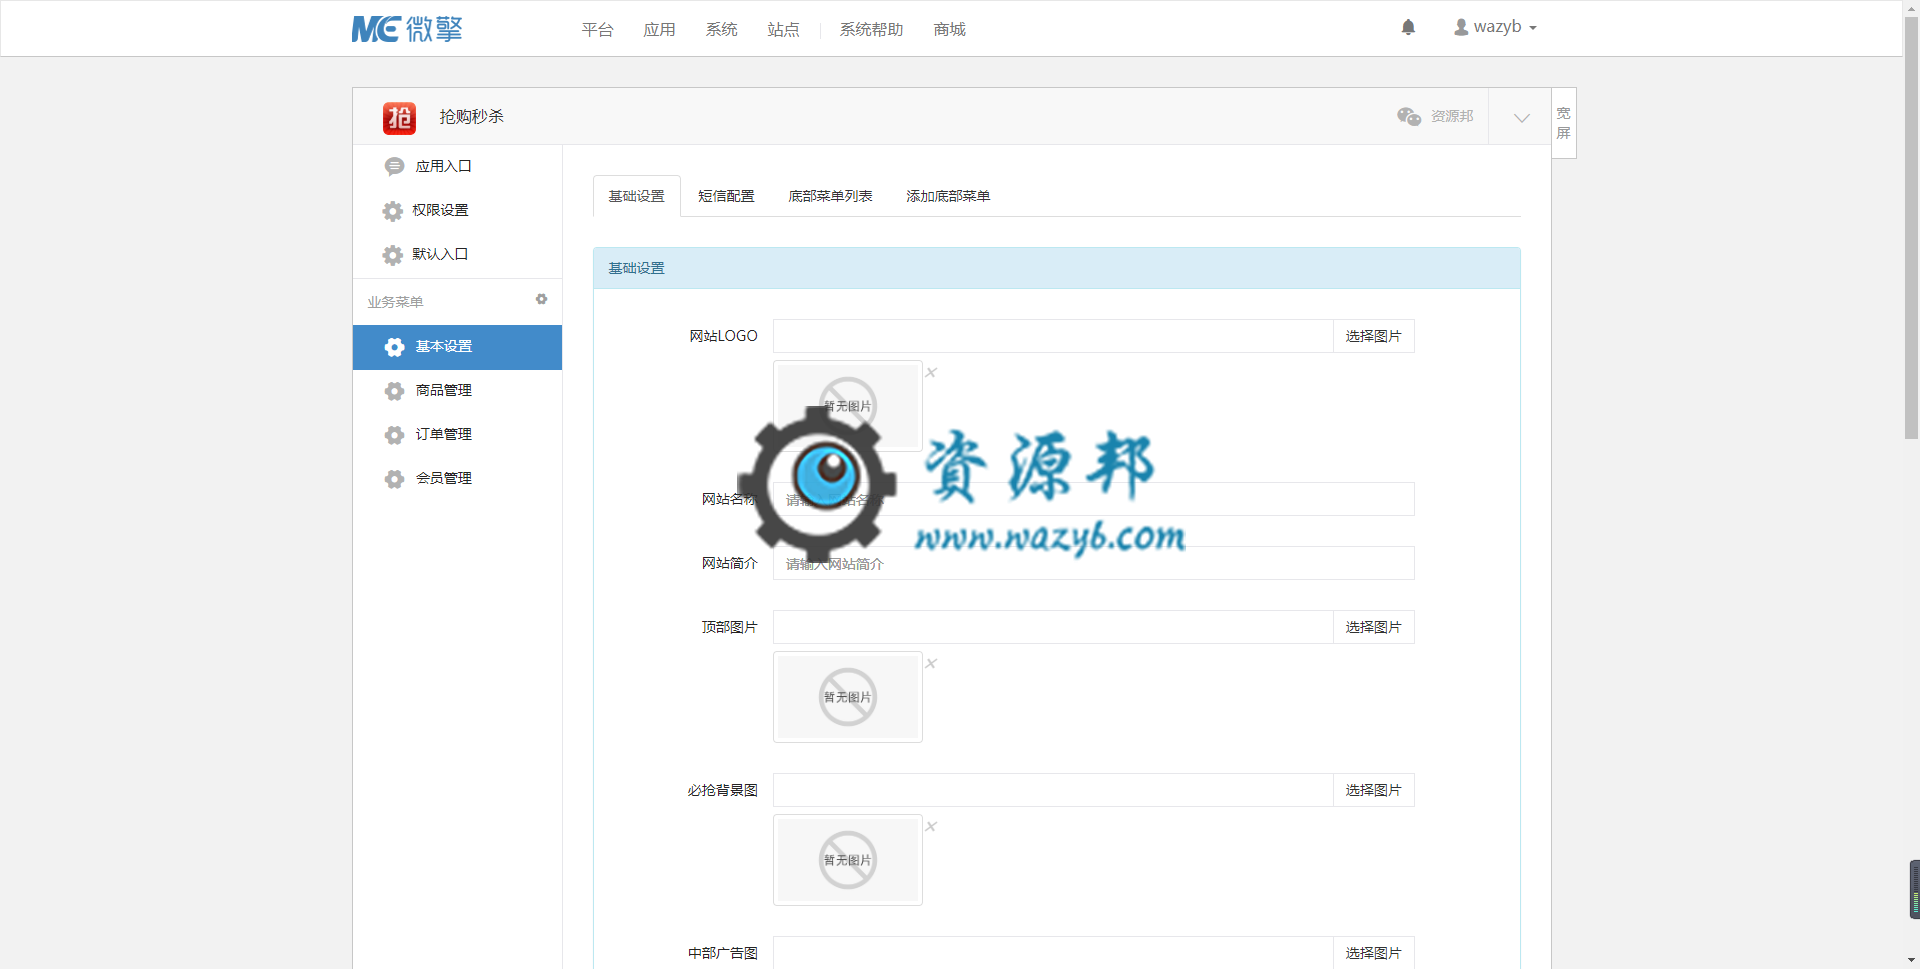
Task: Click the WeChat icon beside 资源邦
Action: (x=1409, y=116)
